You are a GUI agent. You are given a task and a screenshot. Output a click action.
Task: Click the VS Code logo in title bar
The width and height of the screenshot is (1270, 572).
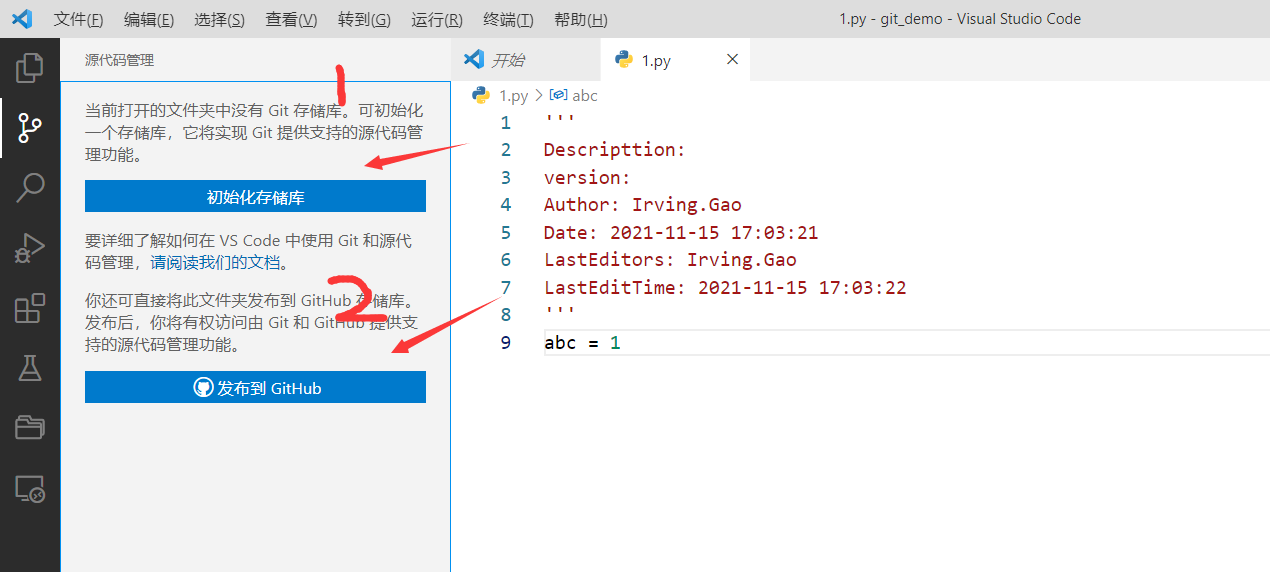click(x=21, y=19)
